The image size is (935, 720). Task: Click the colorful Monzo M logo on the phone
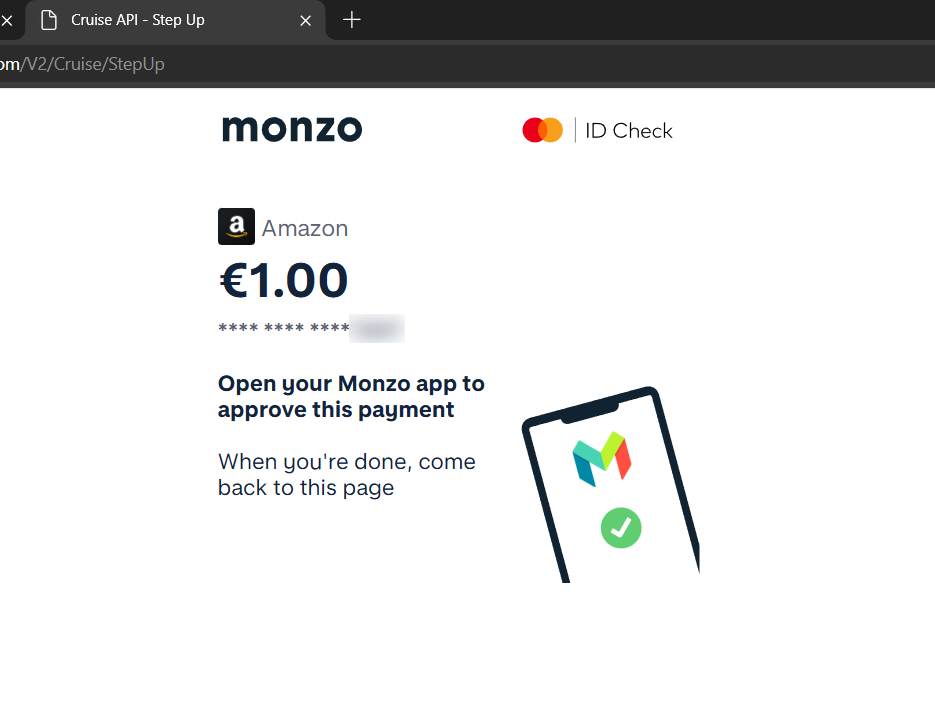point(601,459)
